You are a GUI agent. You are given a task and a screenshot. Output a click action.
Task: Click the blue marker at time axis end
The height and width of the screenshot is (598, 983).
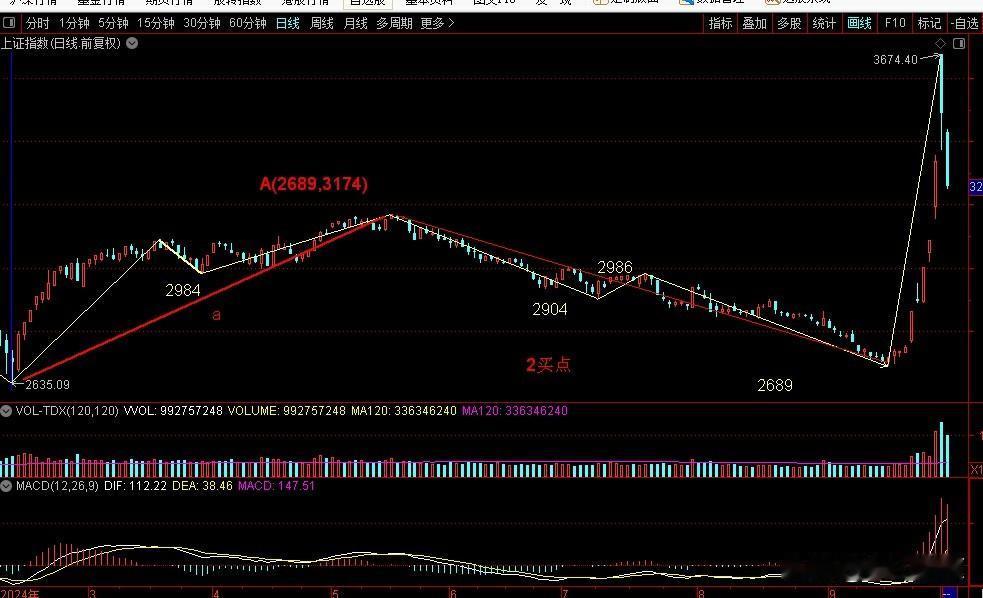(x=947, y=593)
